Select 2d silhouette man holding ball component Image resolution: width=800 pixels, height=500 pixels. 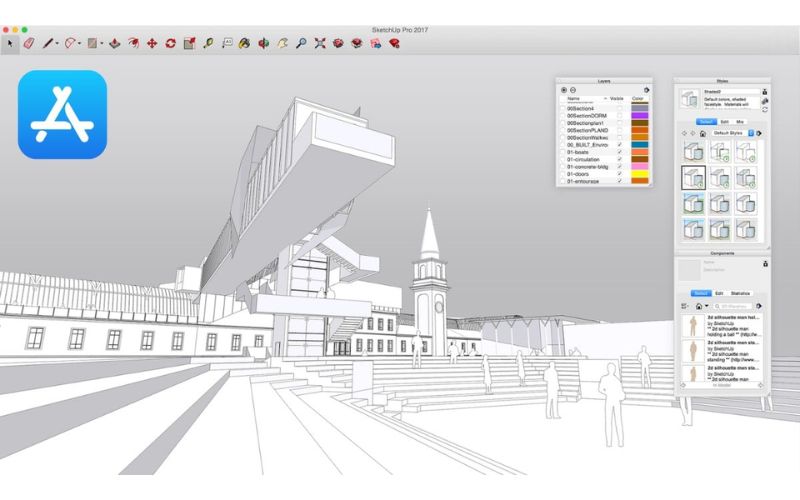pyautogui.click(x=722, y=326)
